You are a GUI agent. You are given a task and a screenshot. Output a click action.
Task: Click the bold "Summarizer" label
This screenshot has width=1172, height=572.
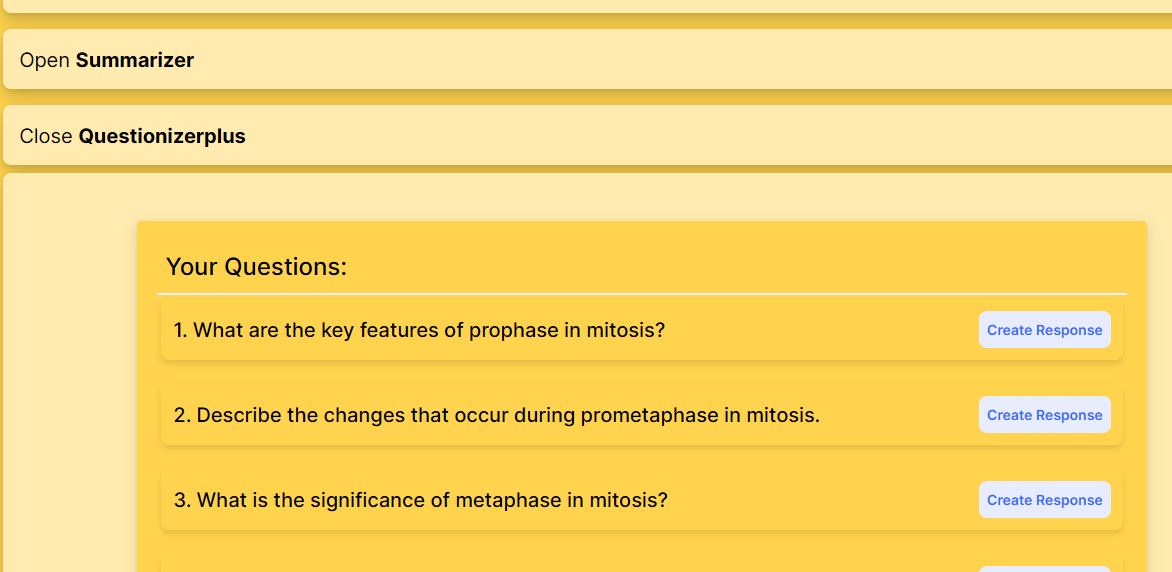(135, 60)
